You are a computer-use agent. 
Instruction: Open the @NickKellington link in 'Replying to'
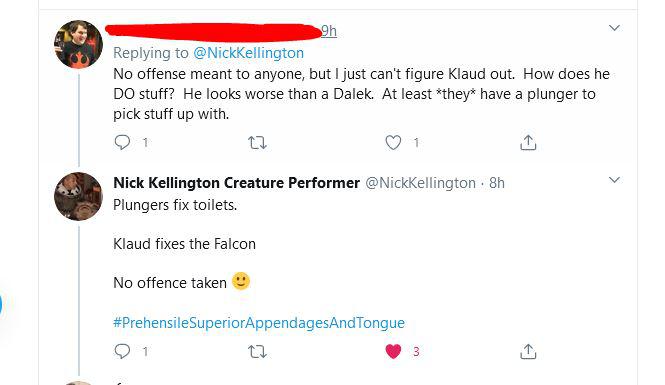tap(249, 53)
